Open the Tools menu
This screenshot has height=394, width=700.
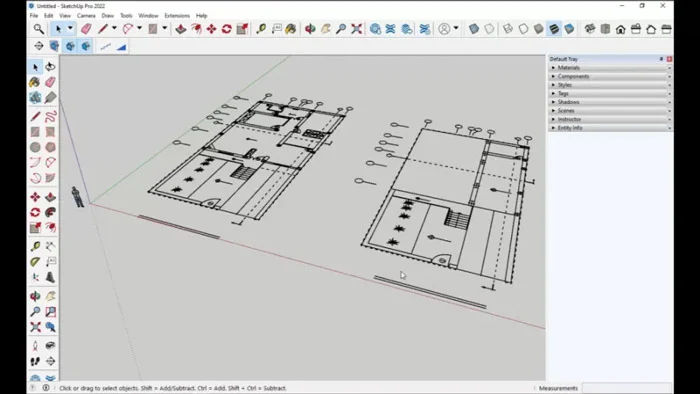[126, 16]
